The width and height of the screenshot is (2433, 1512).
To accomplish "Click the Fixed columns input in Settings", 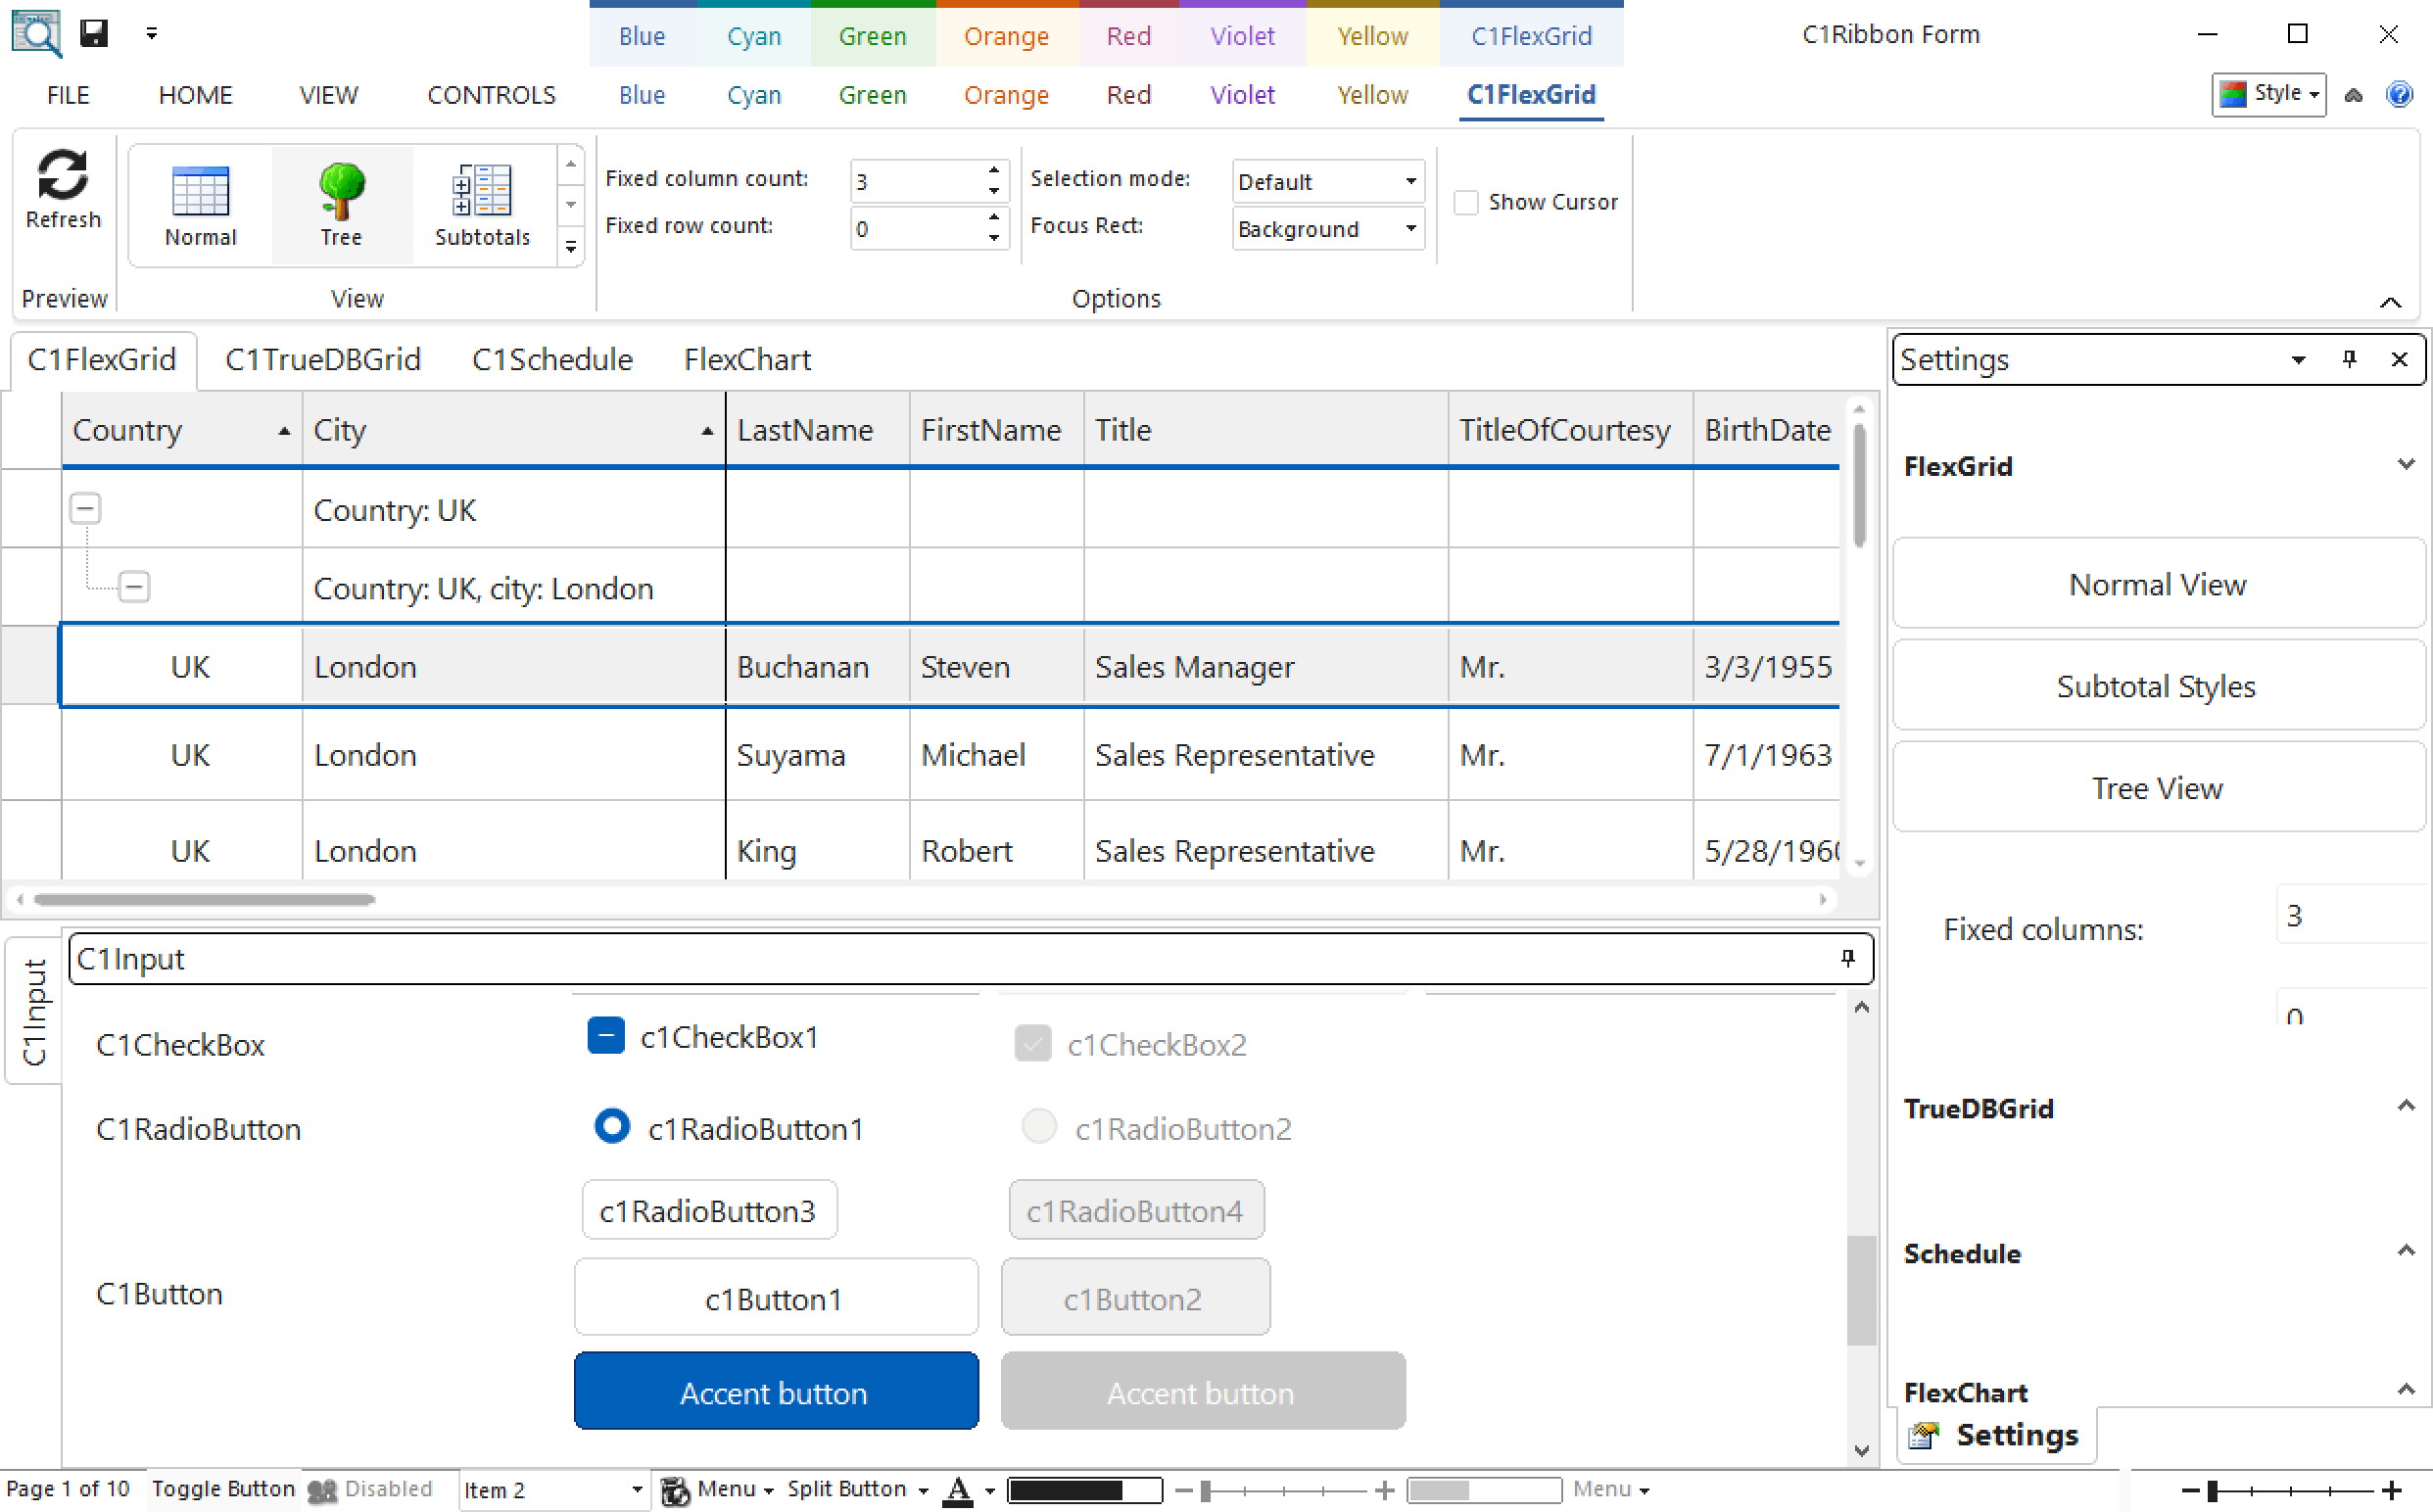I will [x=2352, y=914].
